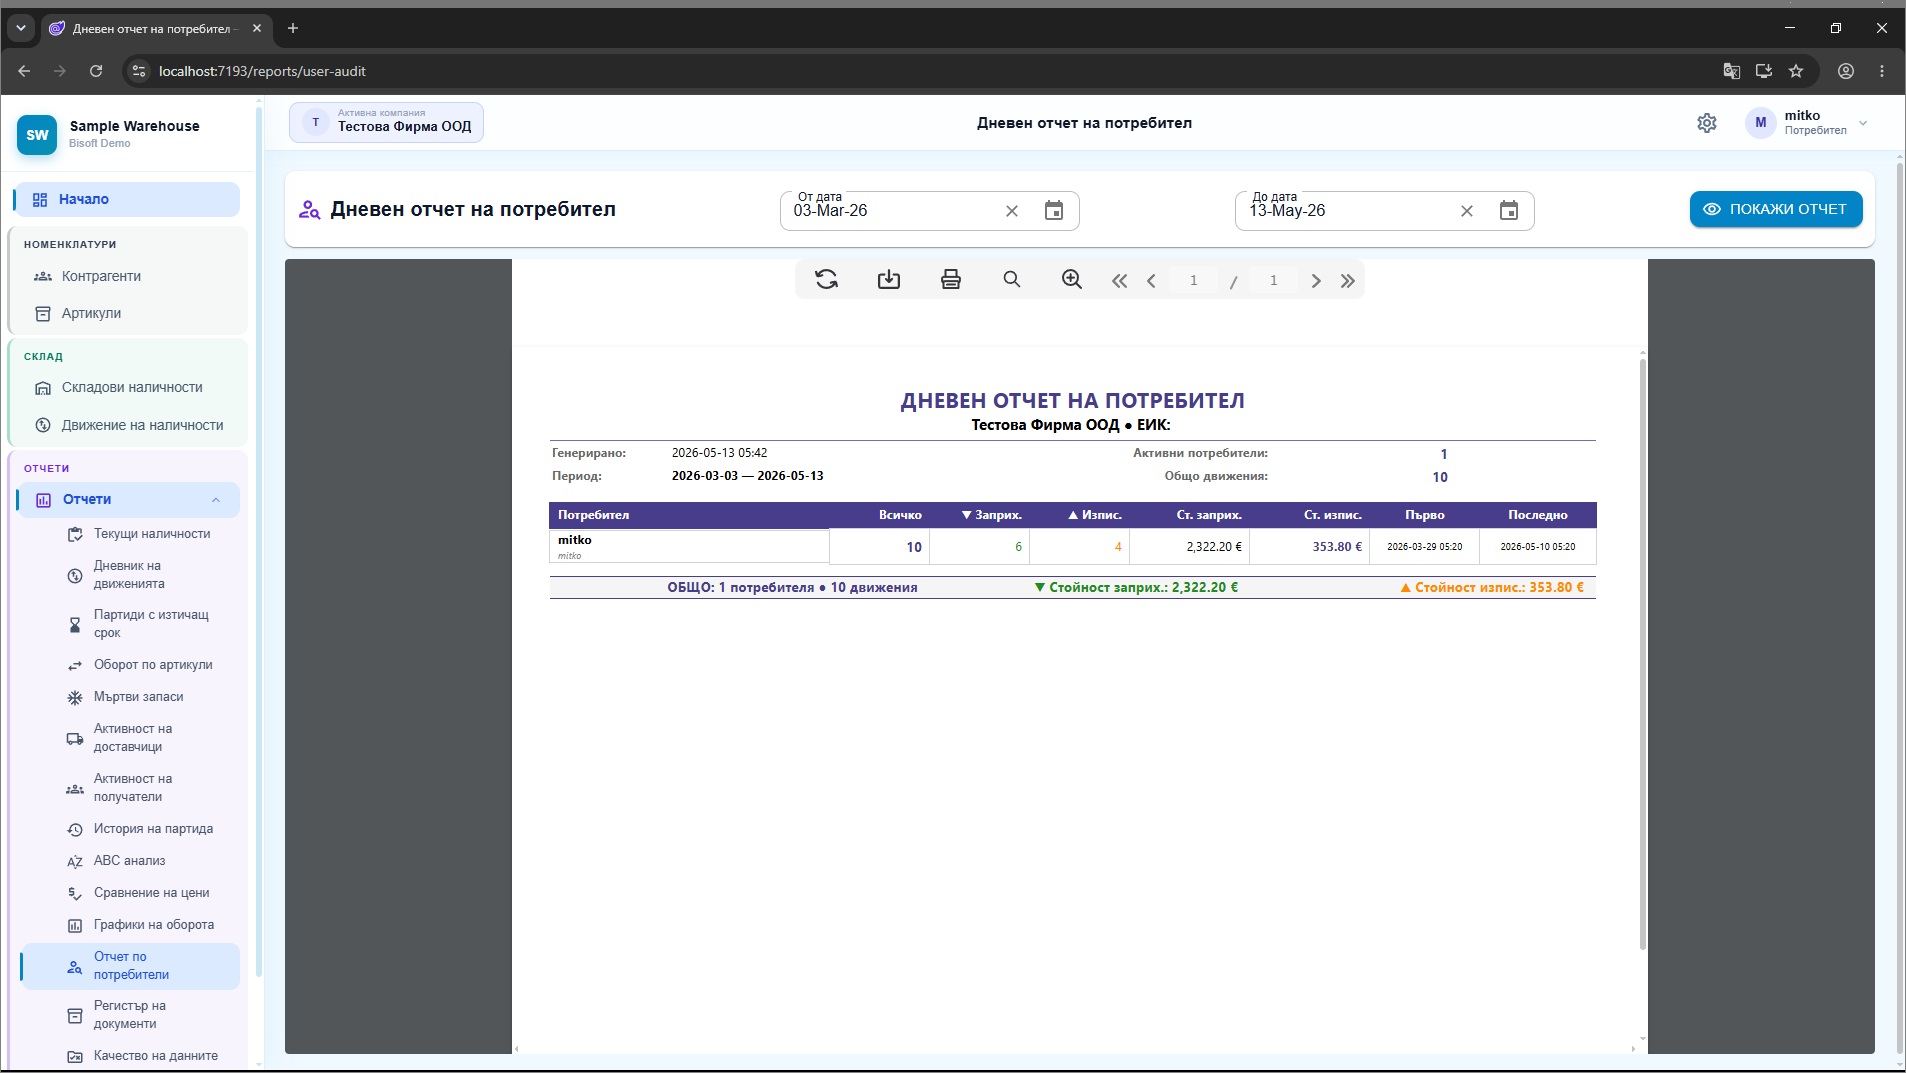The image size is (1906, 1073).
Task: Click the refresh report icon in viewer toolbar
Action: coord(826,280)
